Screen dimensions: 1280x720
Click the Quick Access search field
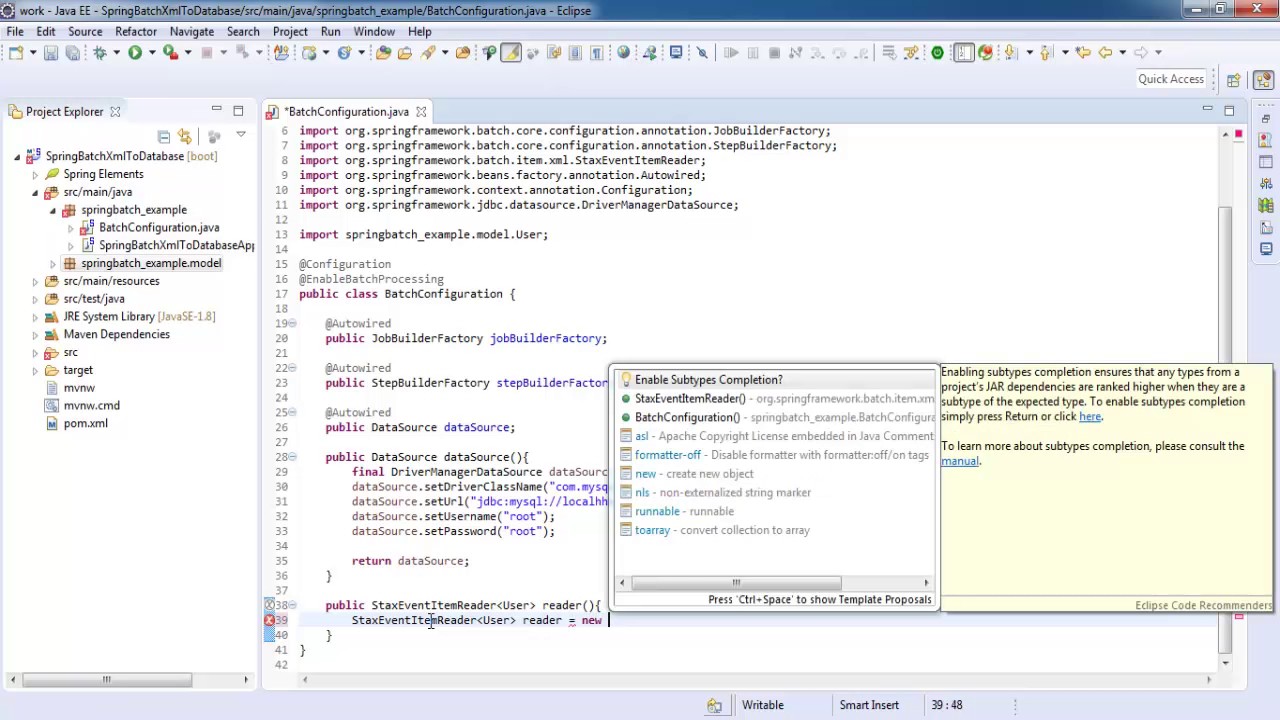(x=1170, y=79)
